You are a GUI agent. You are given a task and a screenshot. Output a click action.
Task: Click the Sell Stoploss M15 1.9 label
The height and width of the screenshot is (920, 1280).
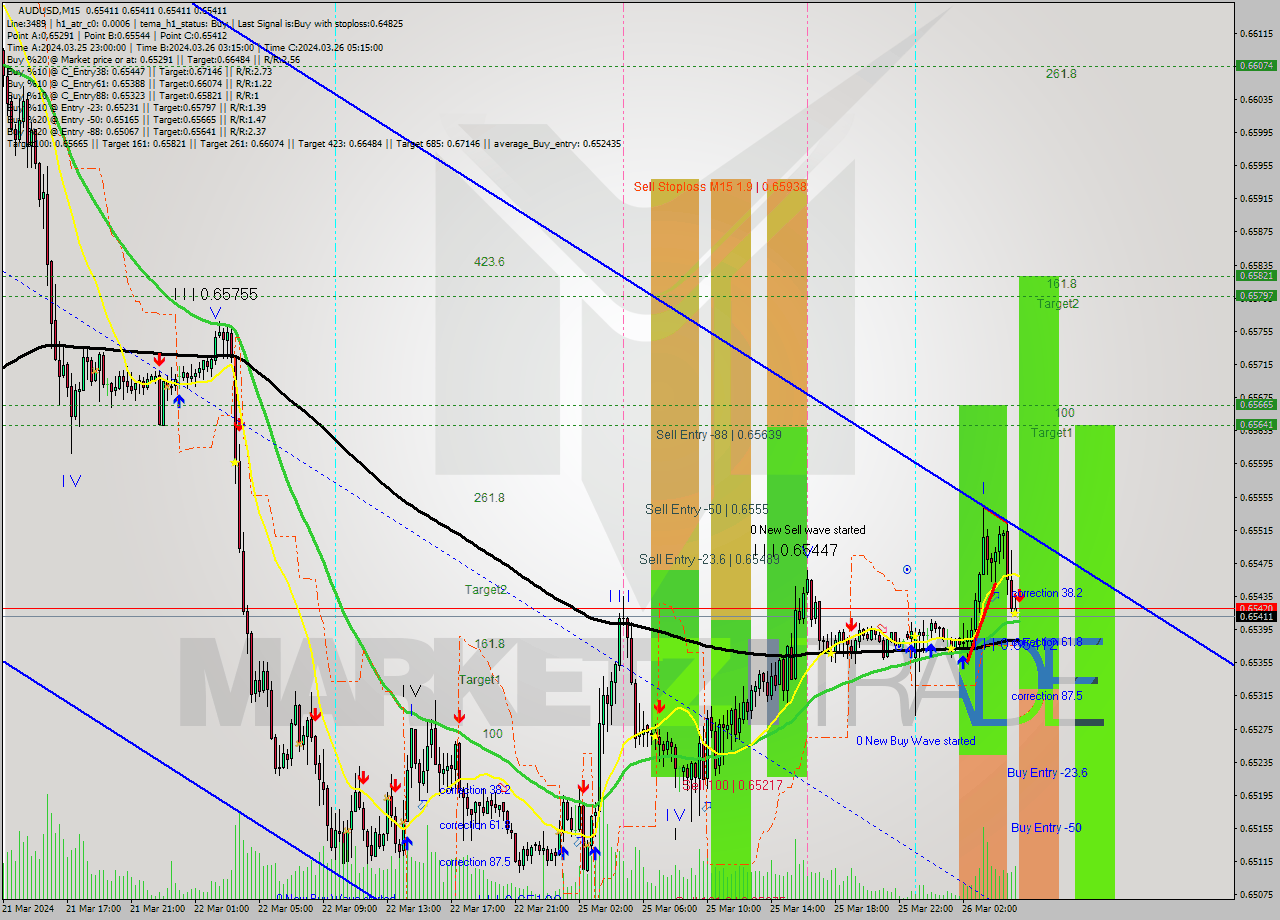722,187
